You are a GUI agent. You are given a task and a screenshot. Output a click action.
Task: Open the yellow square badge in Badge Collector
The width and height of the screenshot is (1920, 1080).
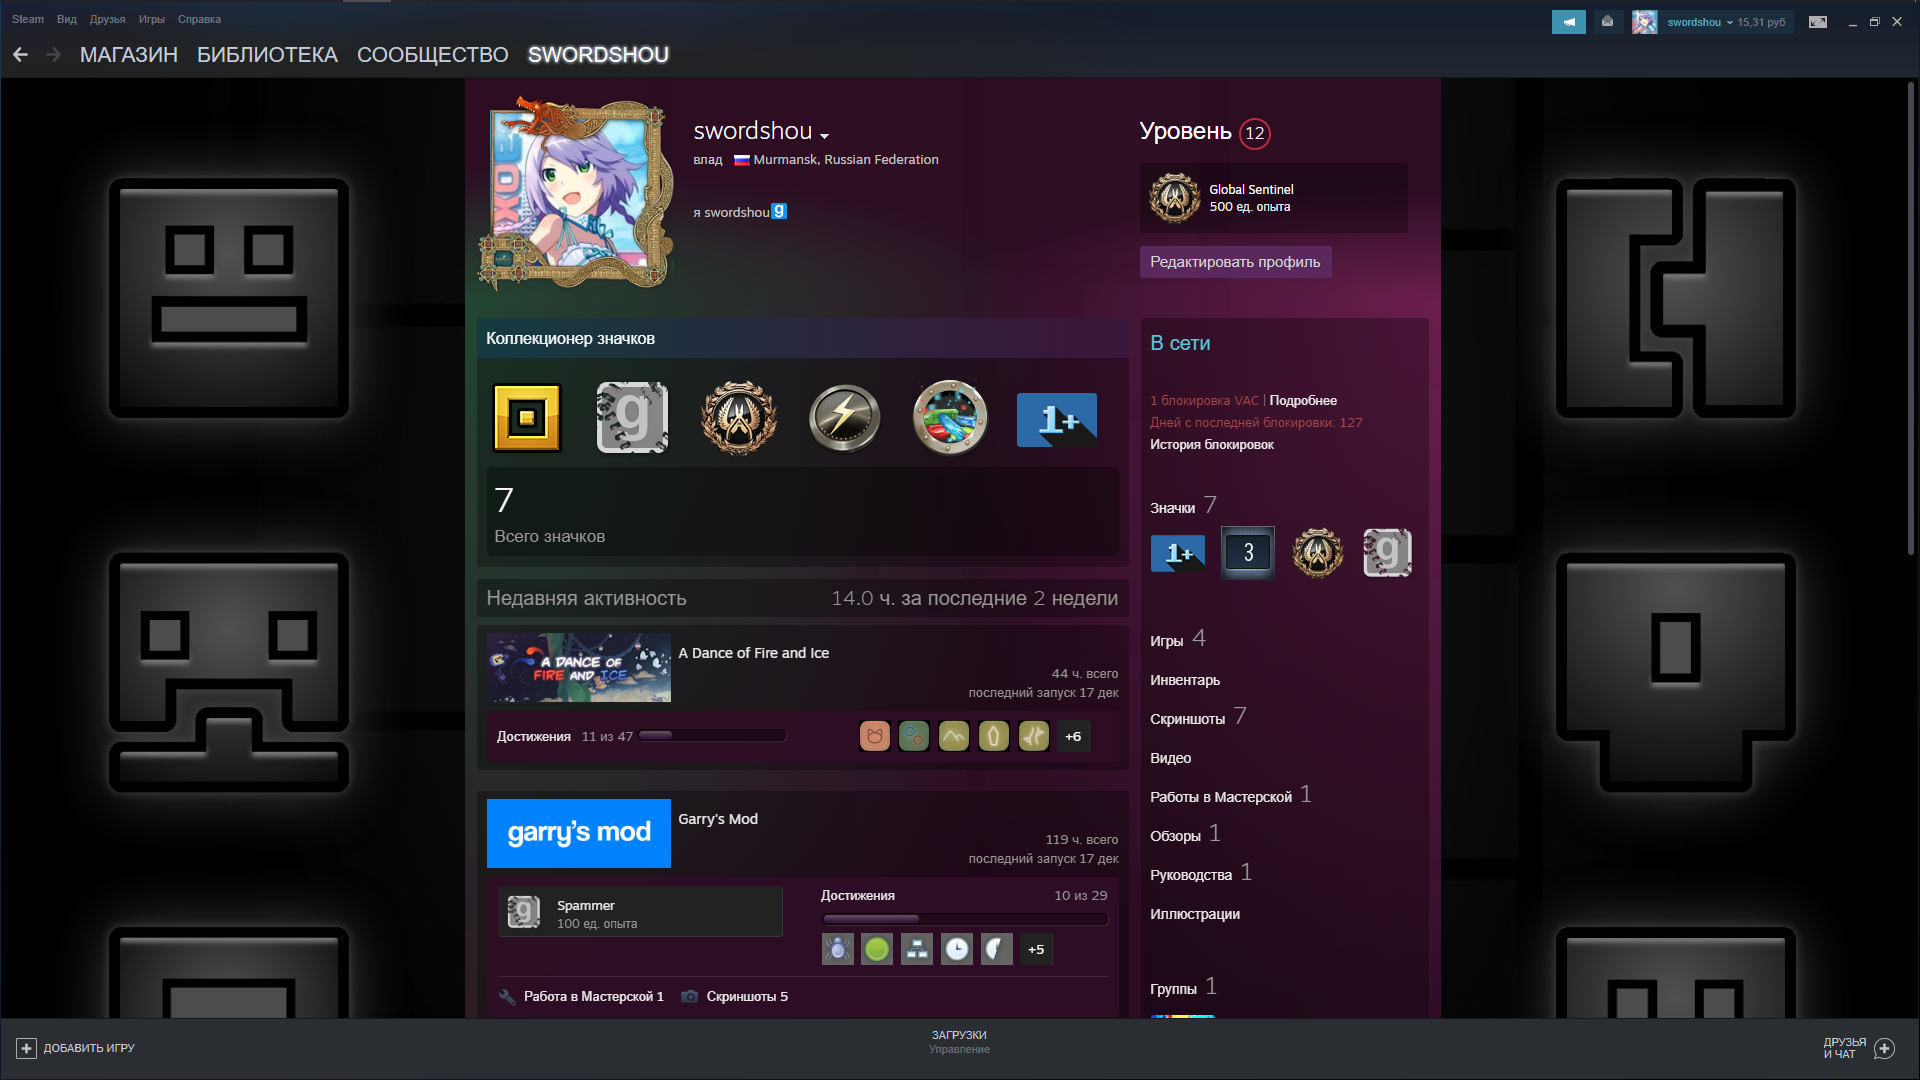(x=527, y=418)
